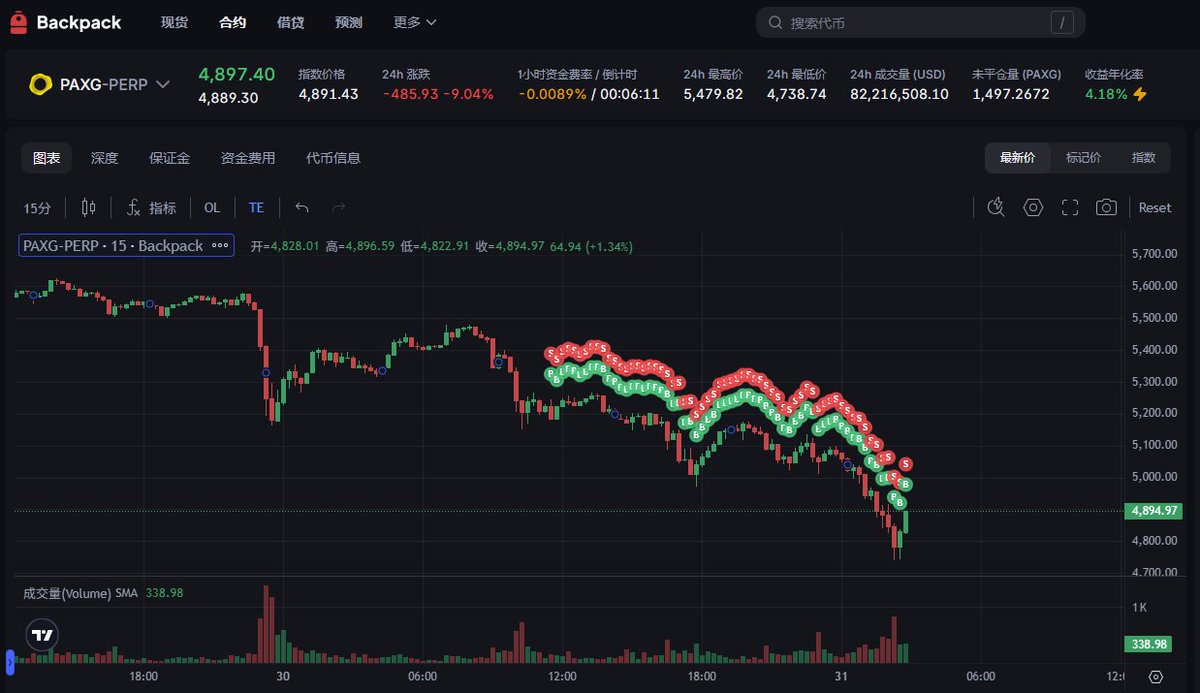Open the Backpack logo home link
This screenshot has height=693, width=1200.
(66, 22)
